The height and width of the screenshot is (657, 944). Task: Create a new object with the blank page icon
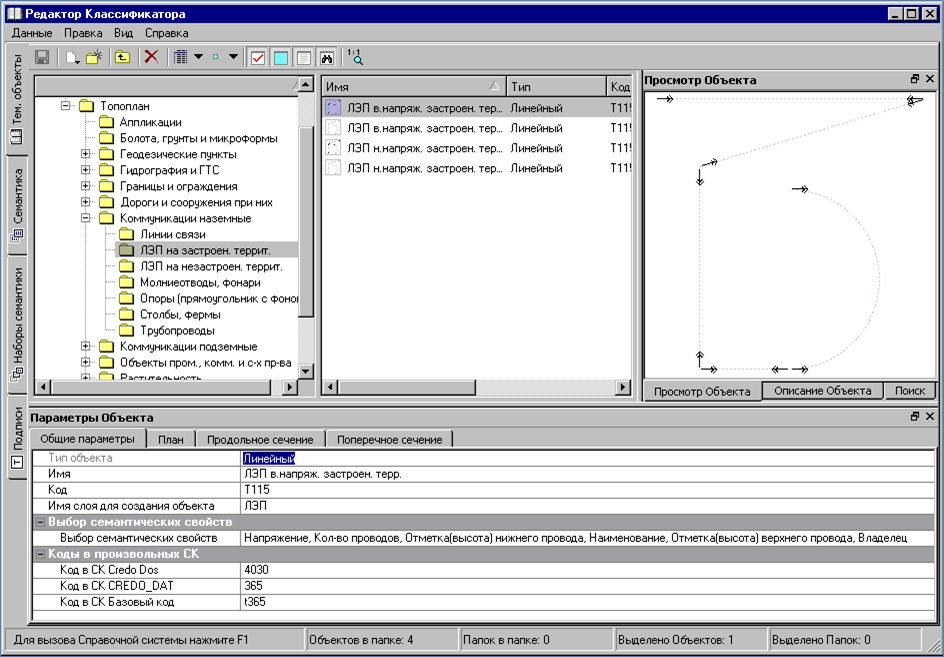click(x=72, y=57)
